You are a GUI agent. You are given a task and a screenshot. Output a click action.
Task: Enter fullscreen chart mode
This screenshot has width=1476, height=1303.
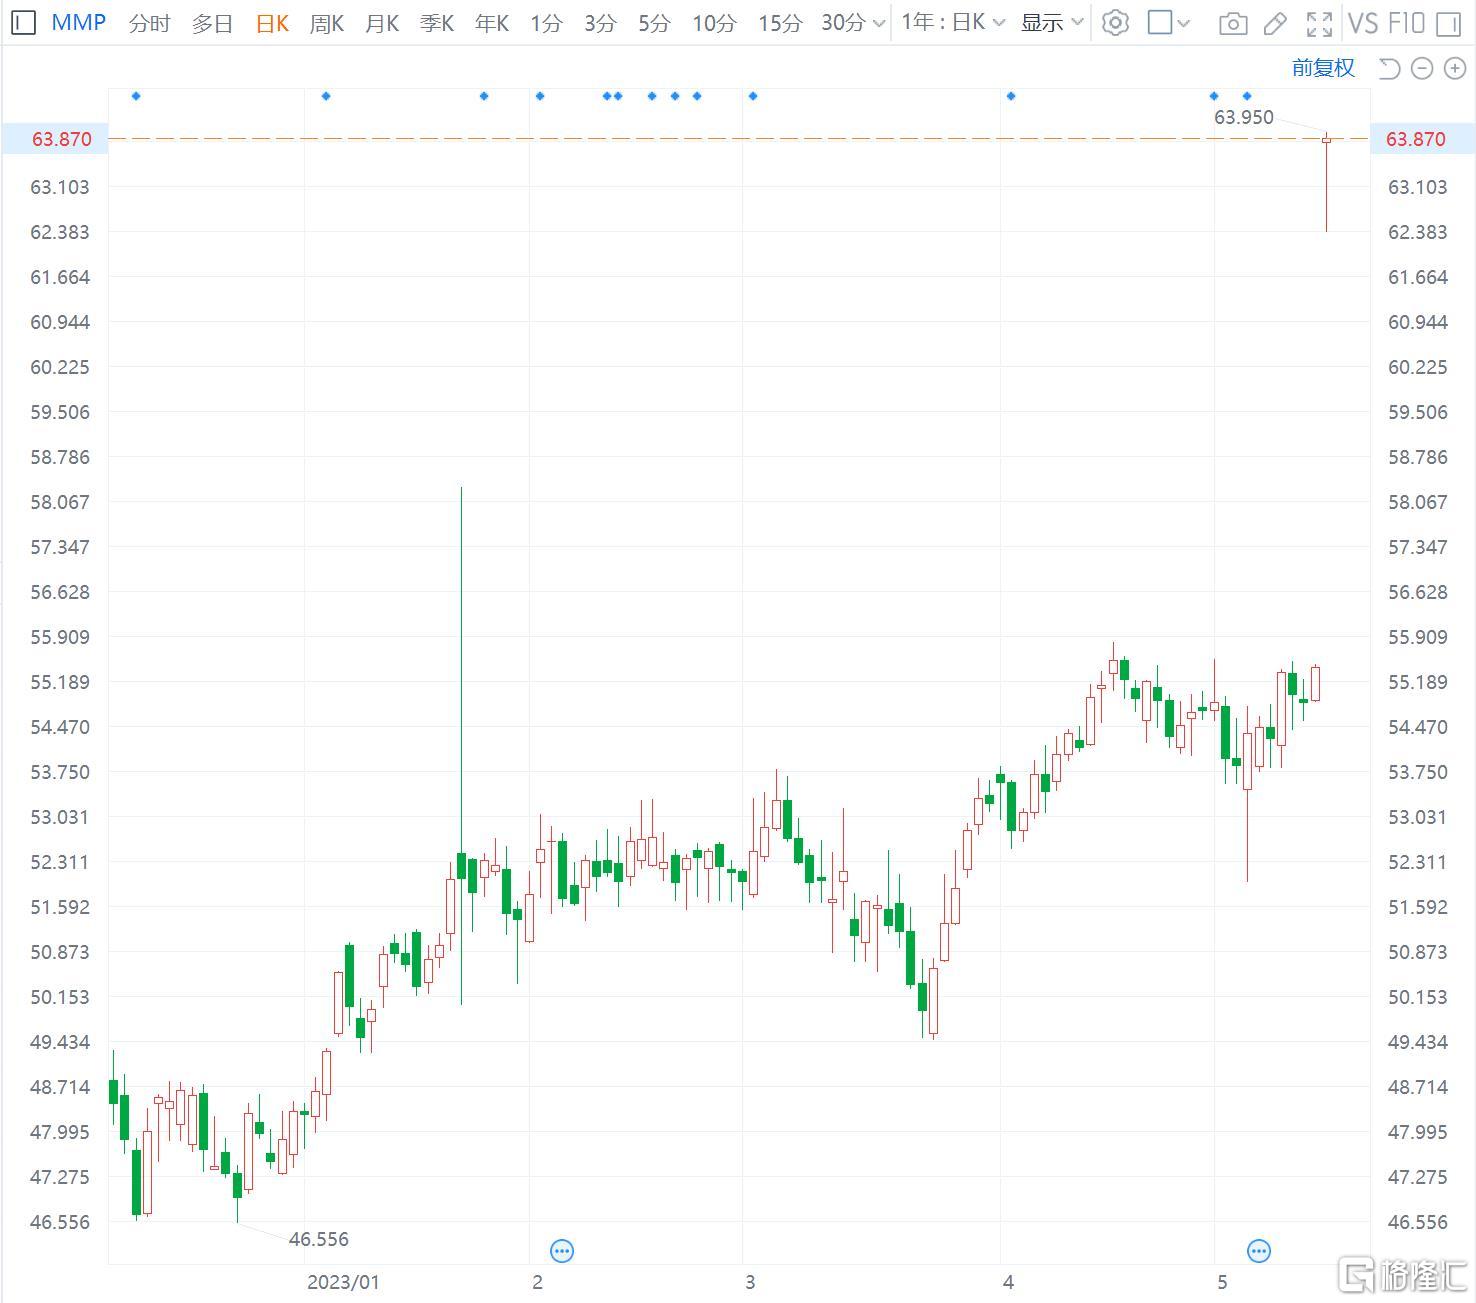pos(1320,23)
